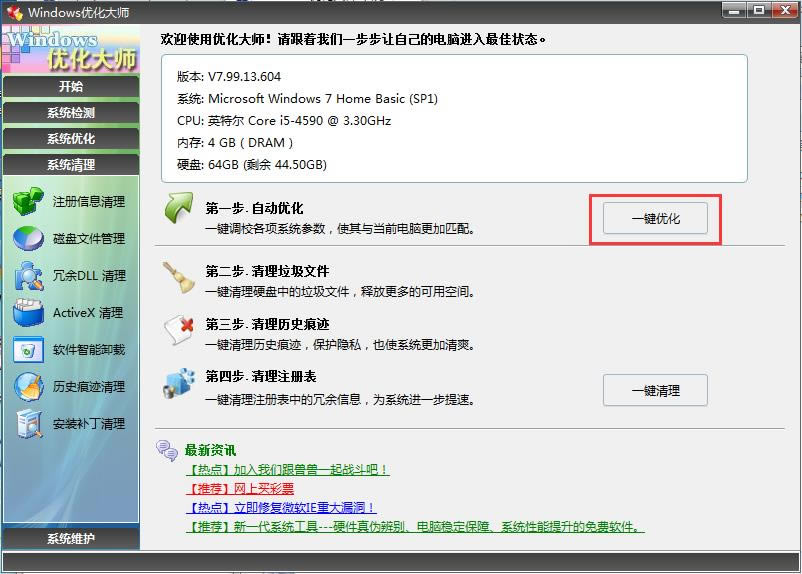This screenshot has height=574, width=802.
Task: Click the 最新资讯 heading
Action: pos(210,450)
